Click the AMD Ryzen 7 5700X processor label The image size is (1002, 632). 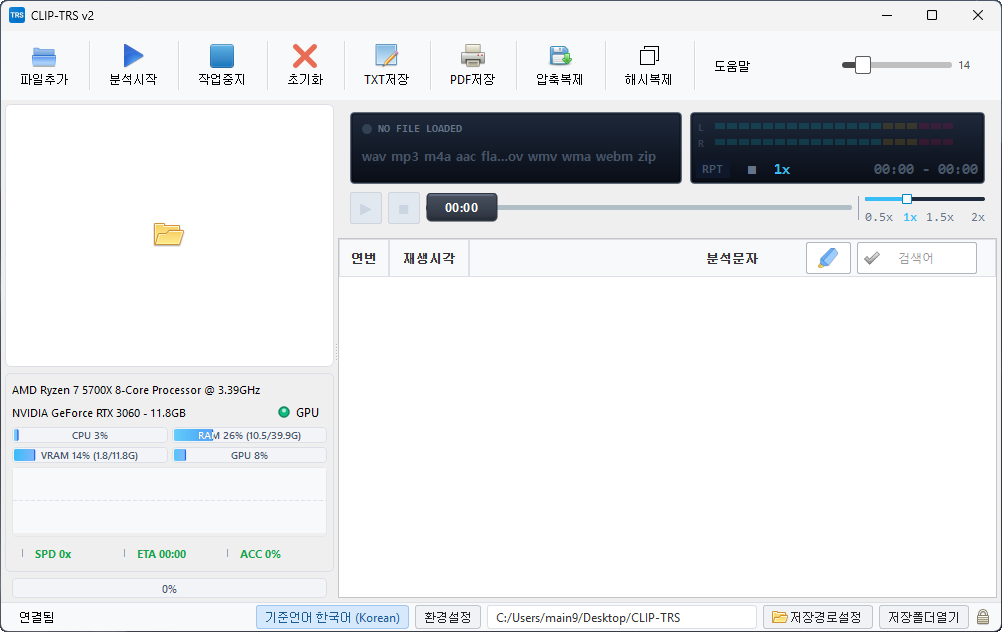click(136, 390)
